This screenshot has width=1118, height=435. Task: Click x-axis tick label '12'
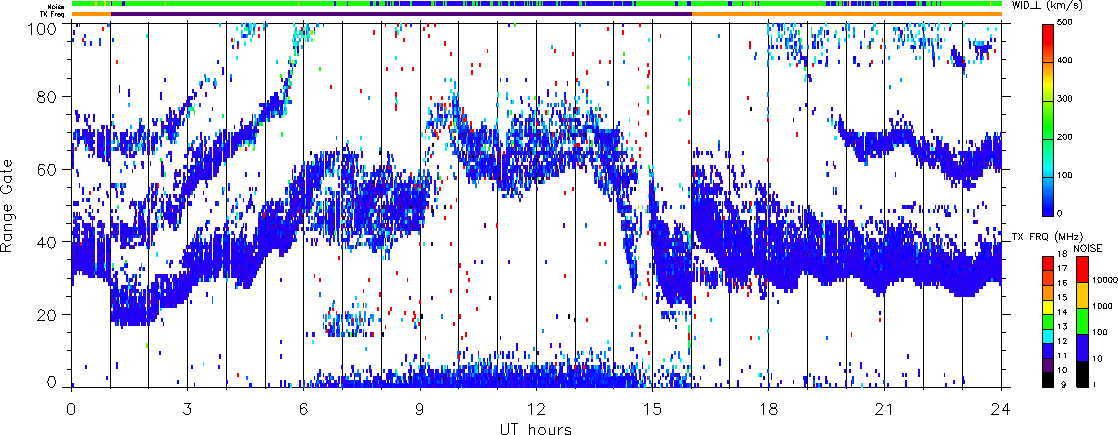536,409
